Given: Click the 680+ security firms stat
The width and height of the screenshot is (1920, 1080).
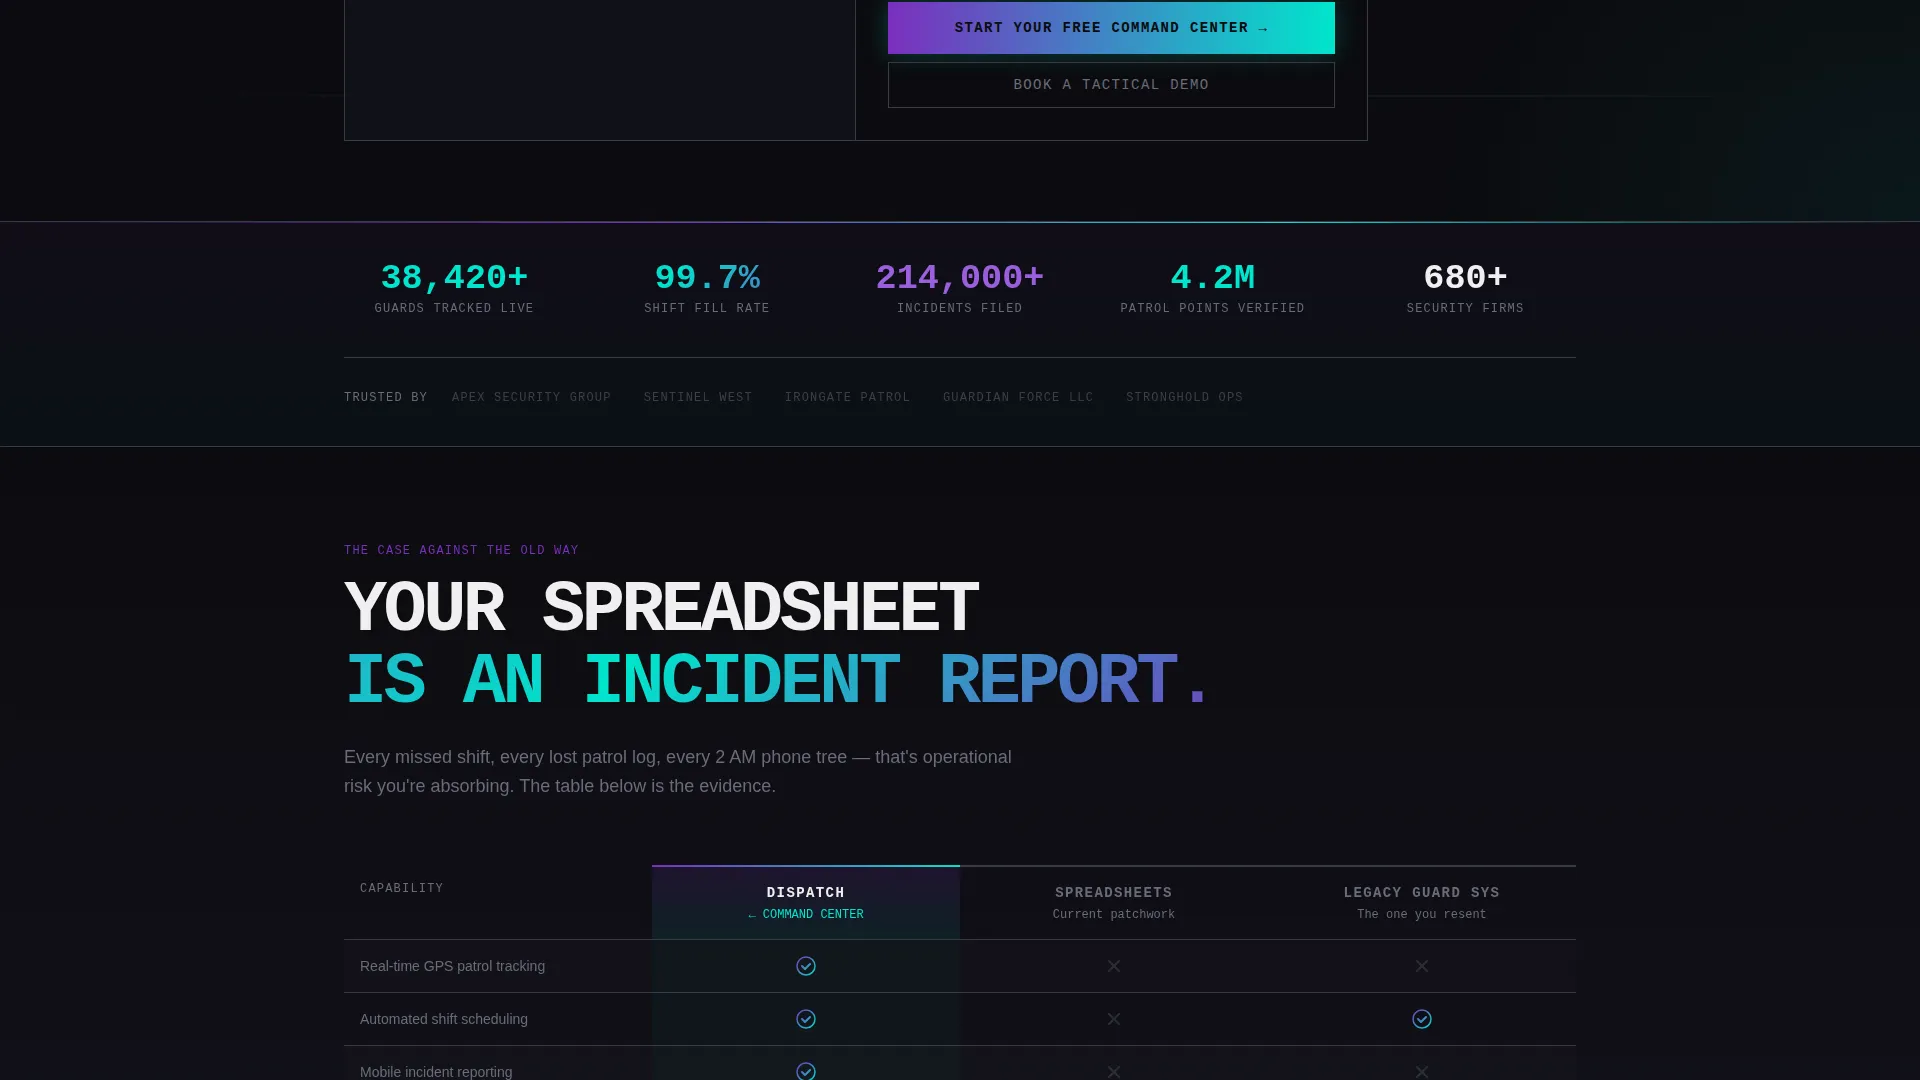Looking at the screenshot, I should (x=1466, y=288).
